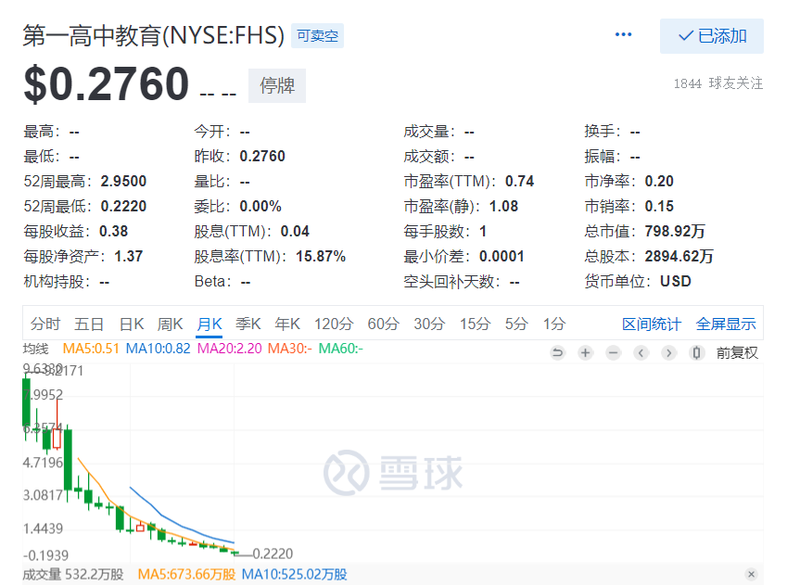Click the 股息(TTM) value 0.04
800x585 pixels.
295,232
